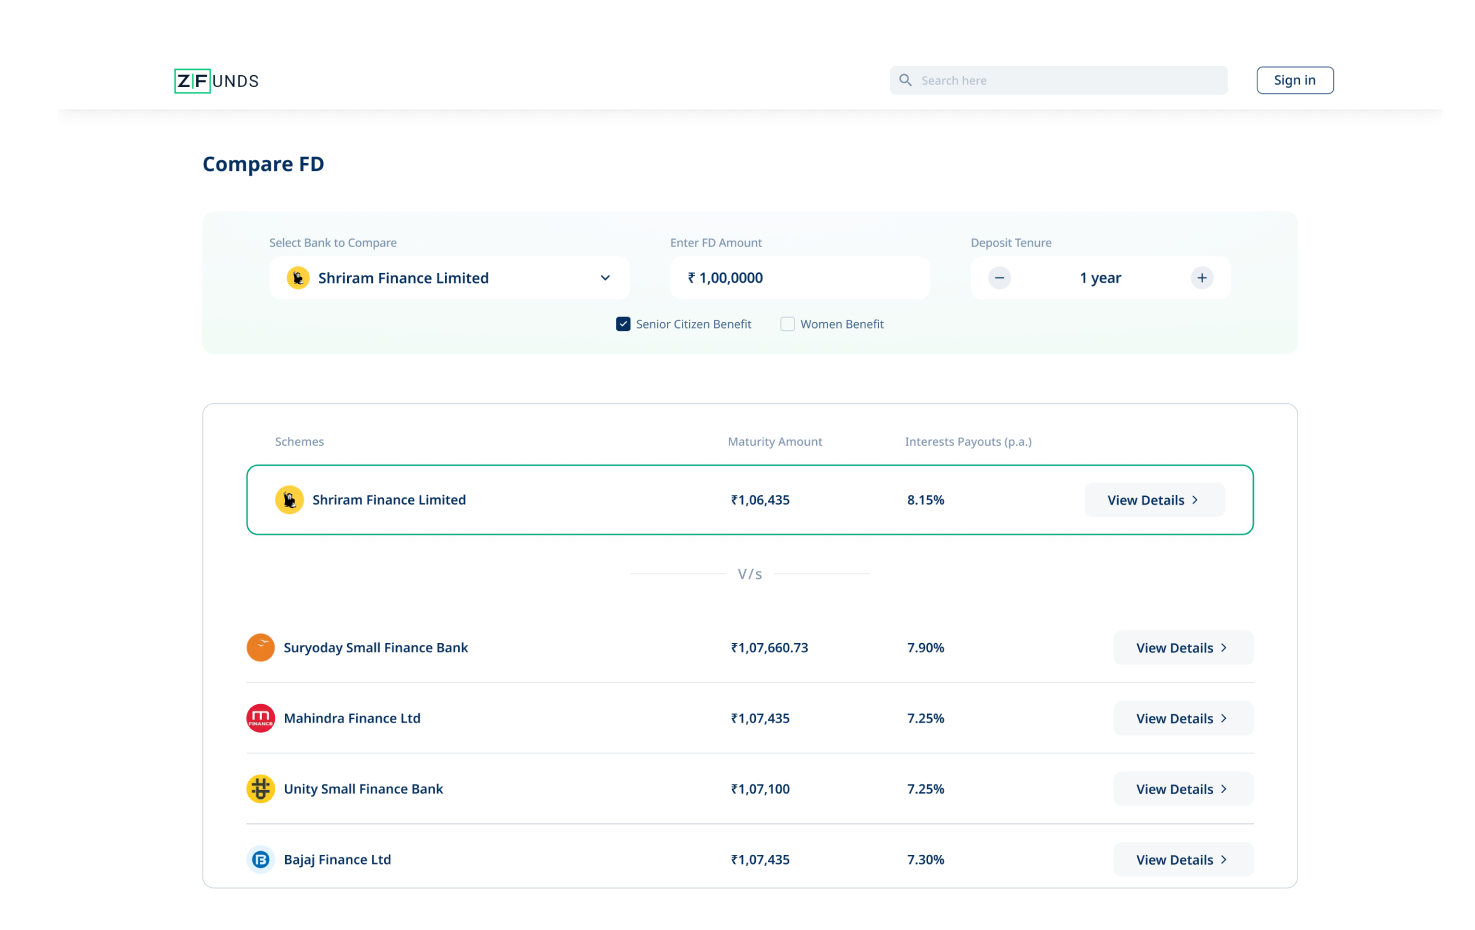
Task: Click the Suryoday Small Finance Bank logo
Action: coord(260,648)
